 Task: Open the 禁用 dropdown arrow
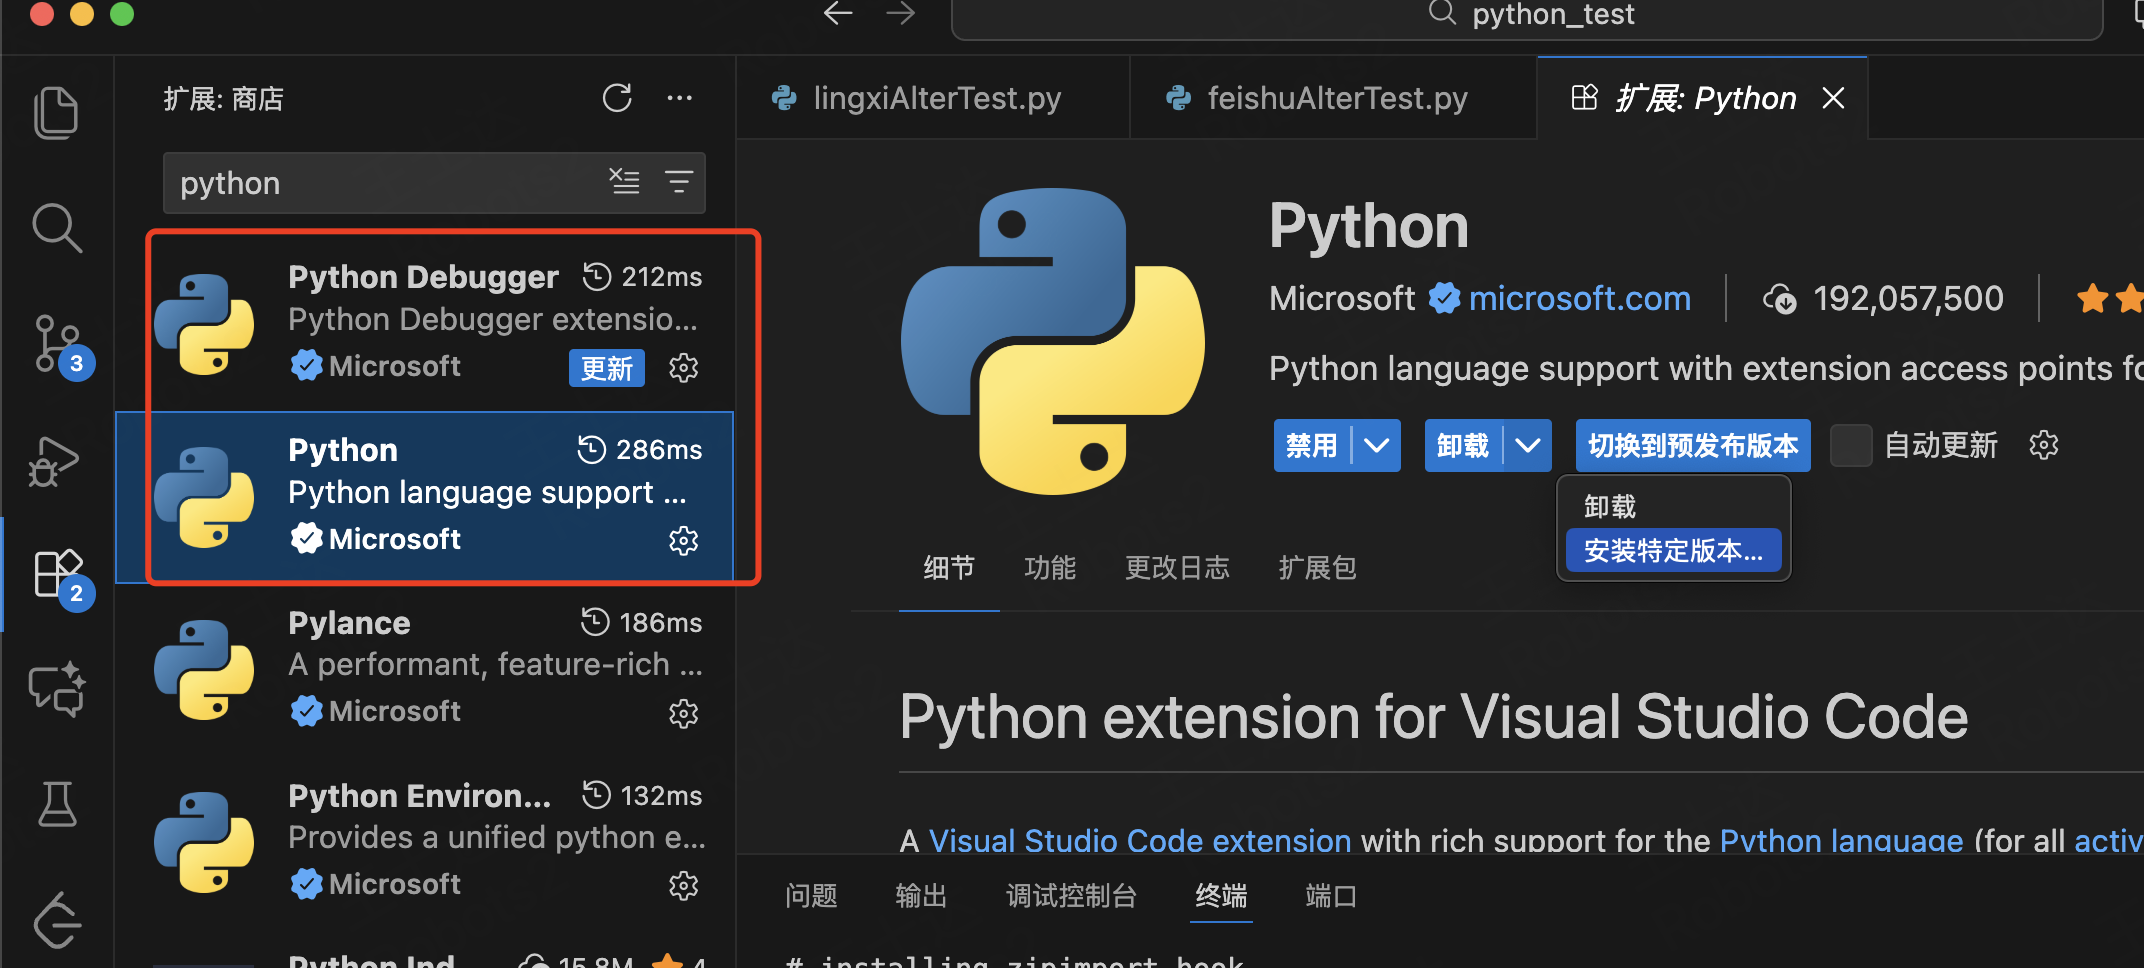[1376, 445]
